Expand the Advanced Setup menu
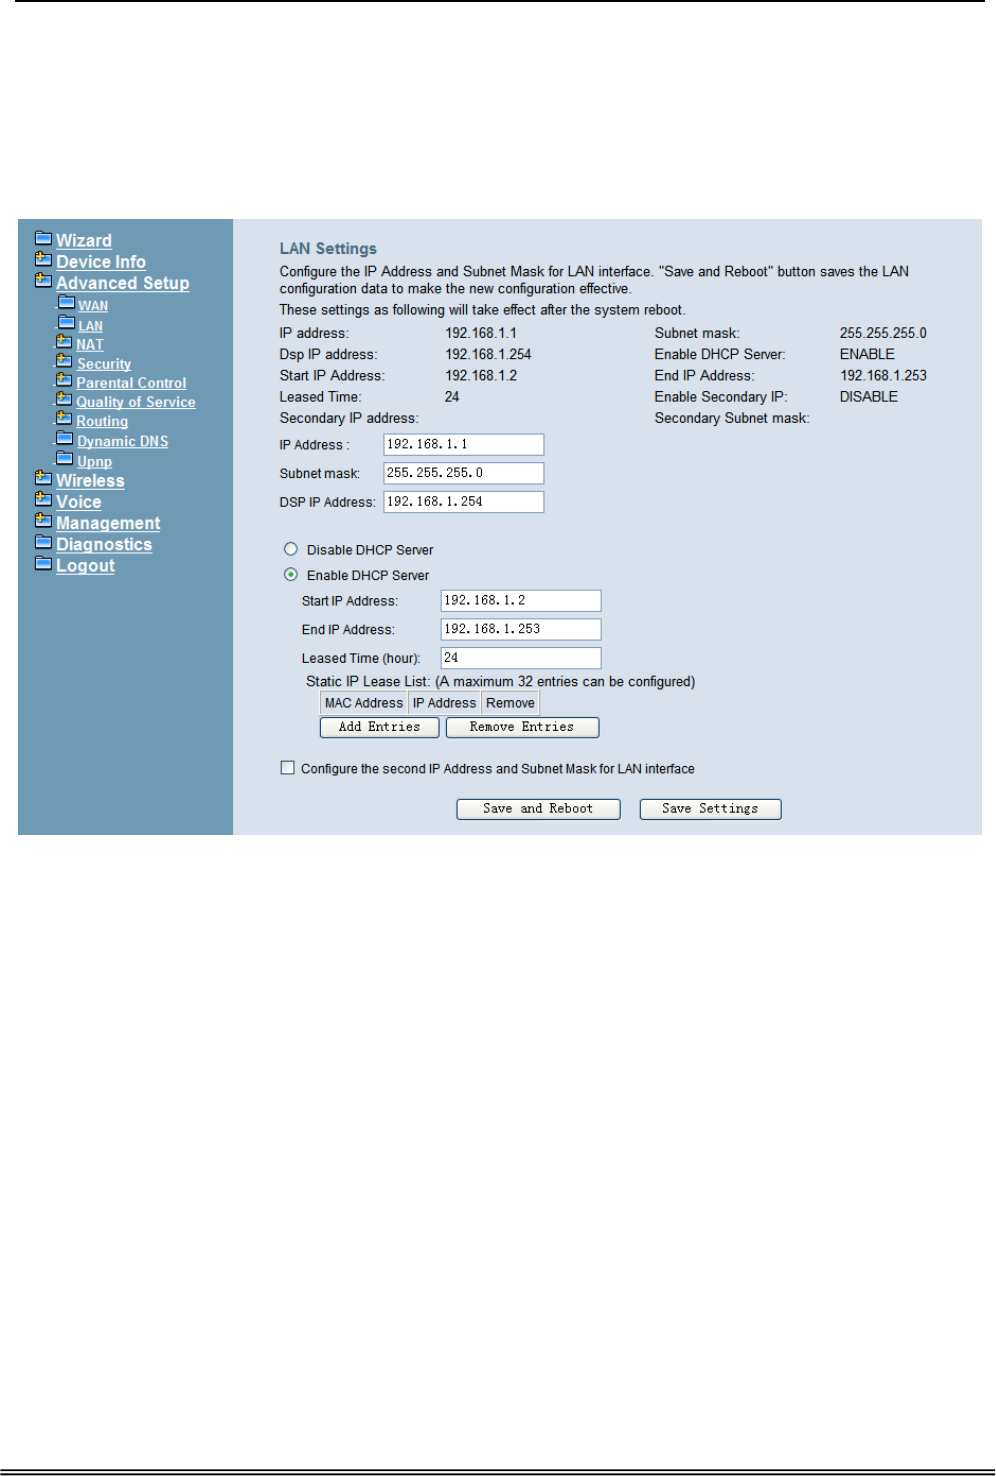 click(123, 283)
